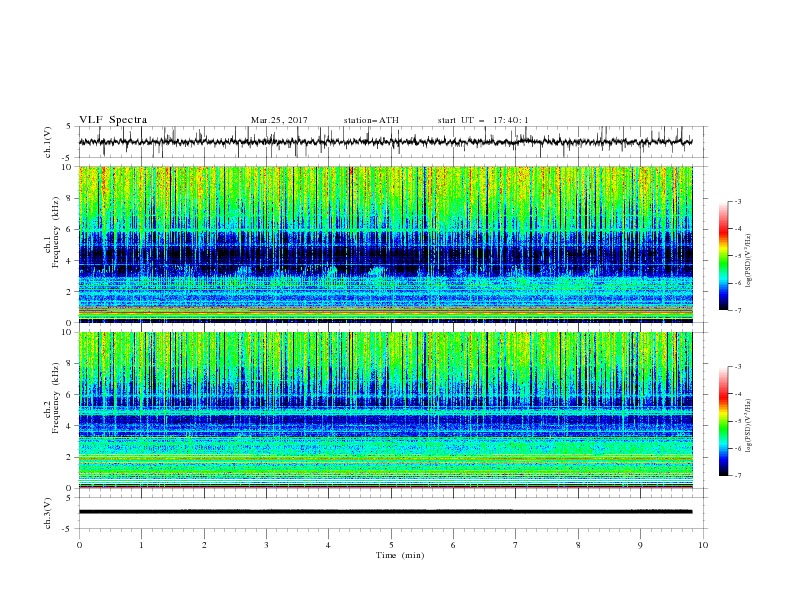Click the ch.3 voltage waveform trace
This screenshot has width=792, height=612.
pyautogui.click(x=385, y=512)
